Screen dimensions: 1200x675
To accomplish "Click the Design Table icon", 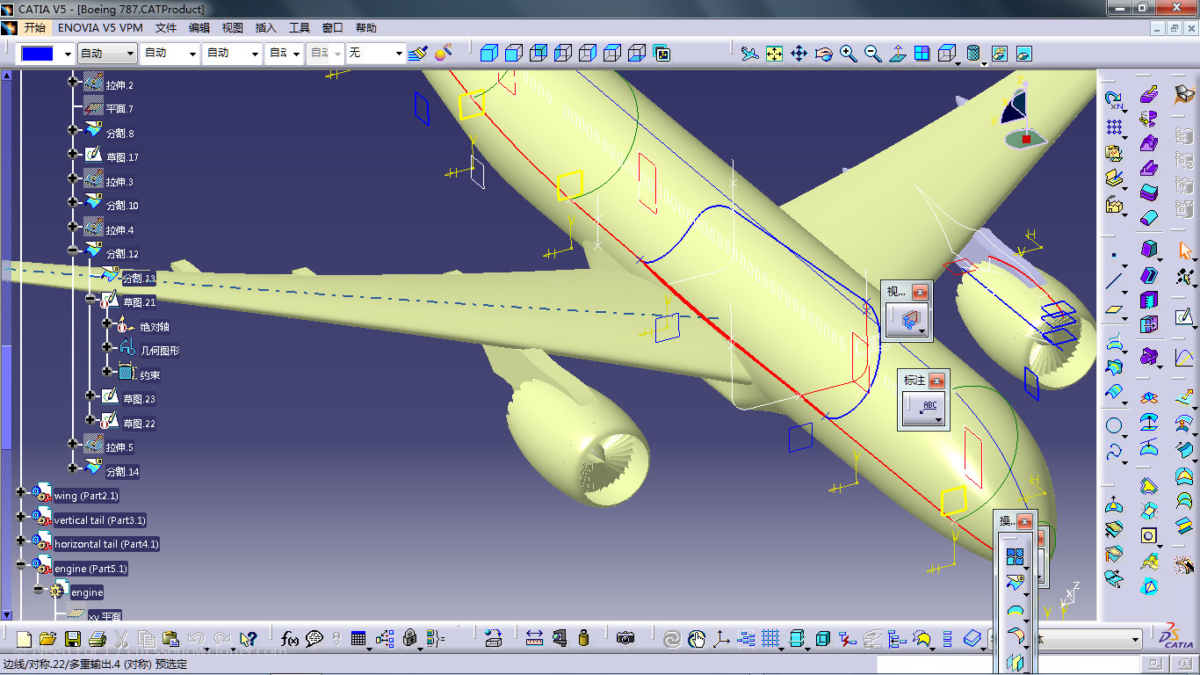I will click(359, 639).
